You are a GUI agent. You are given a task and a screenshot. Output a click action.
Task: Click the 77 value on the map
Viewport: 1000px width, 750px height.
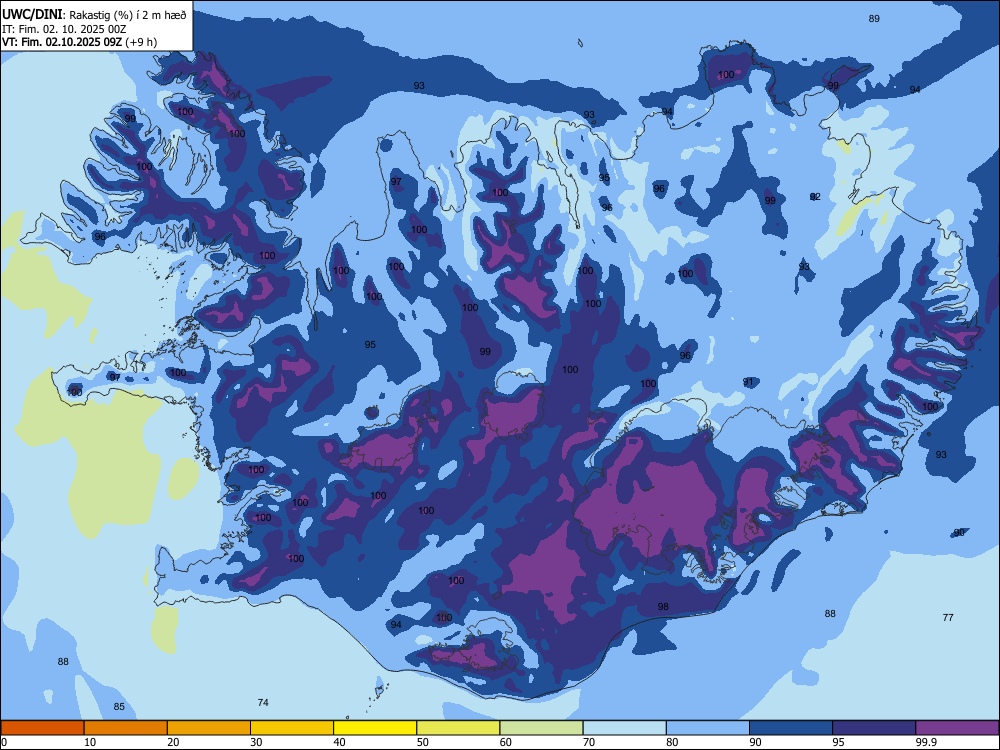click(x=948, y=617)
